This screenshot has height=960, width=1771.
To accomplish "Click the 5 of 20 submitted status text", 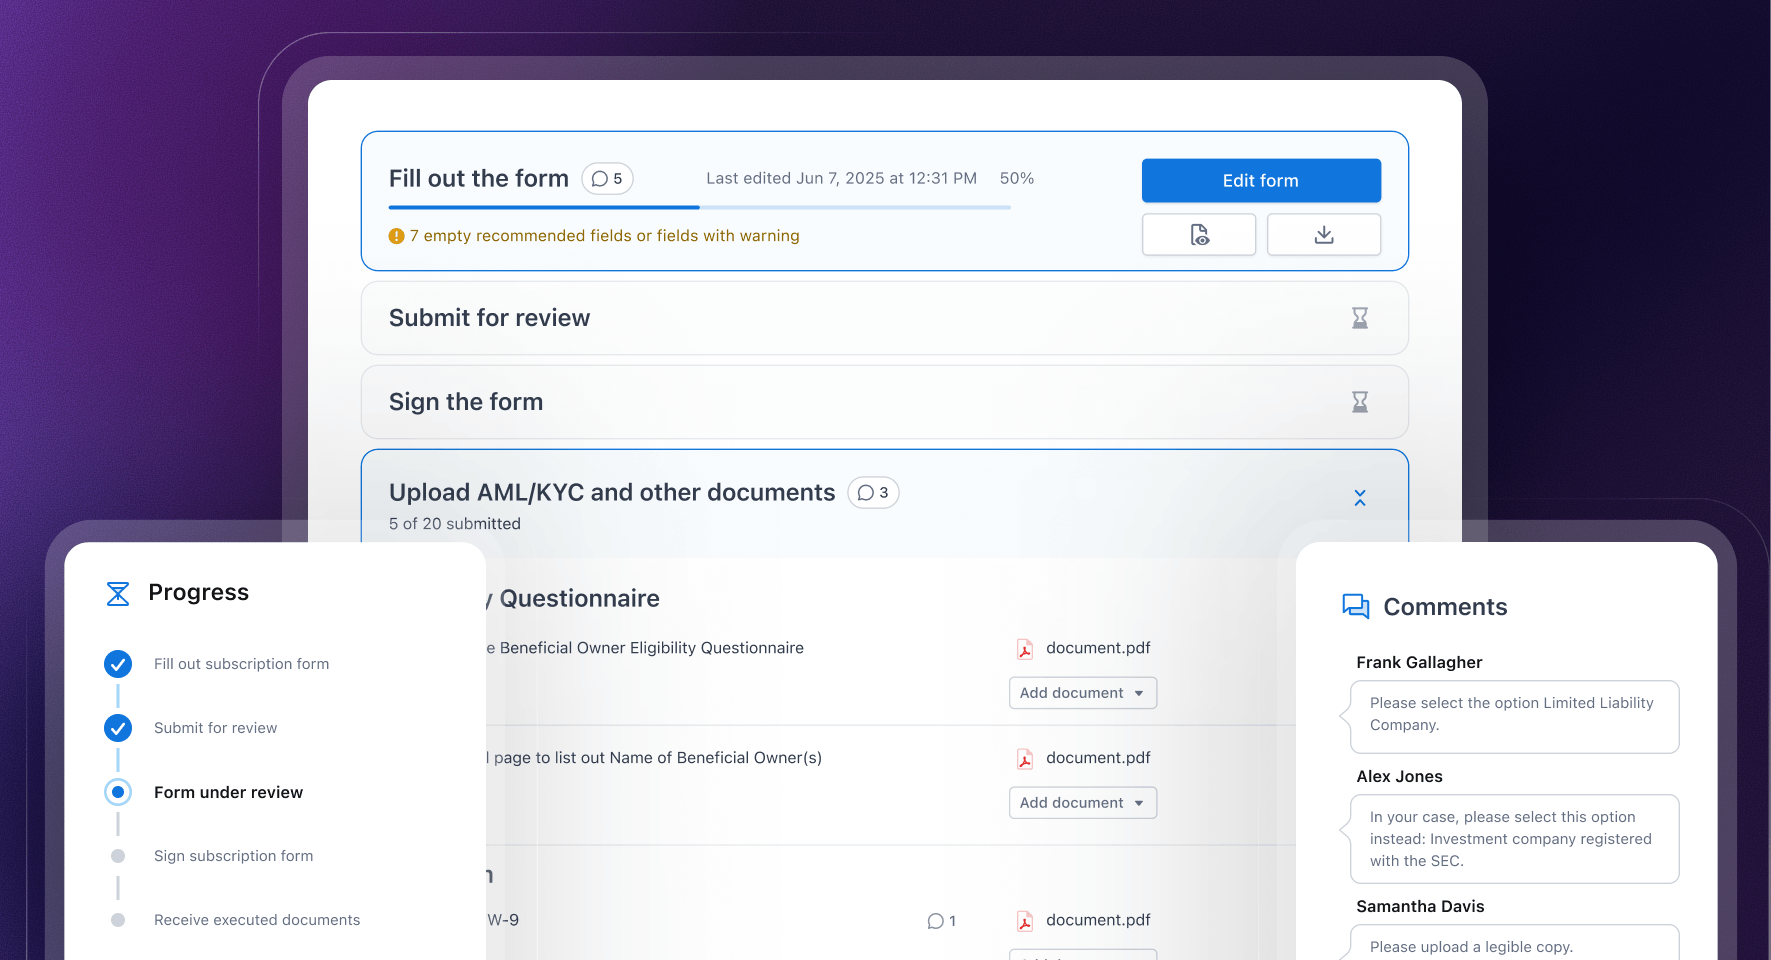I will 455,524.
